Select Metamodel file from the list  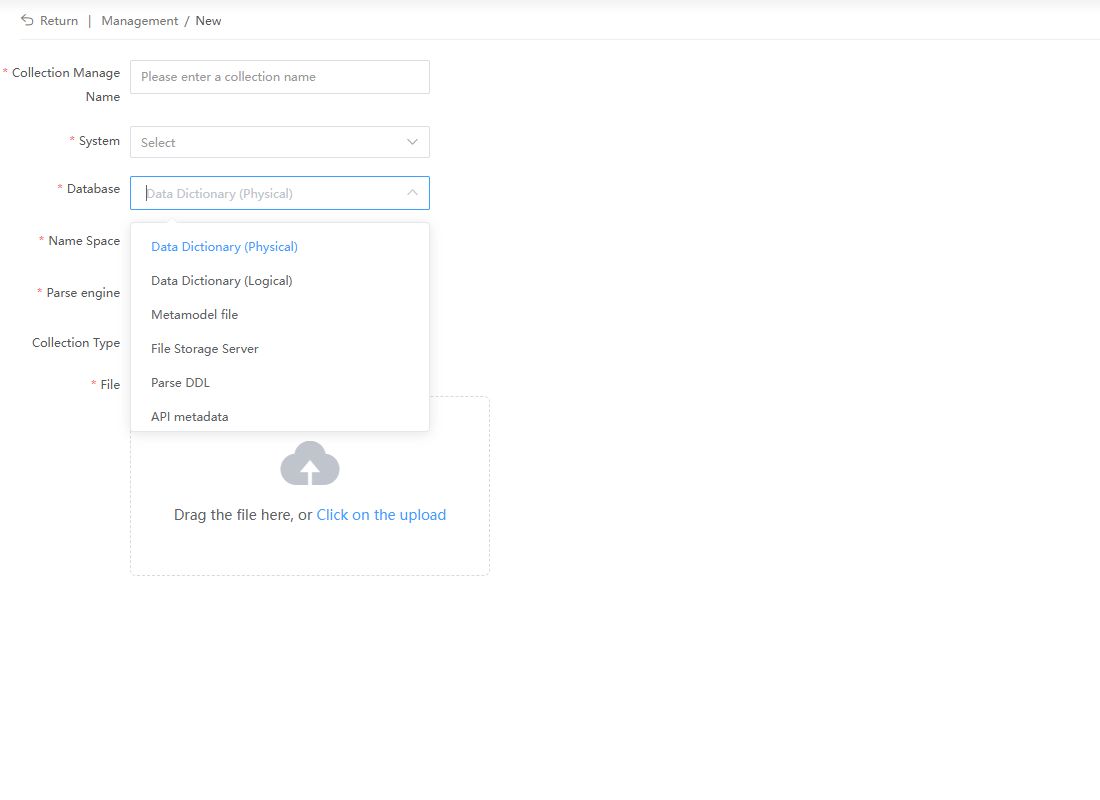pyautogui.click(x=279, y=315)
